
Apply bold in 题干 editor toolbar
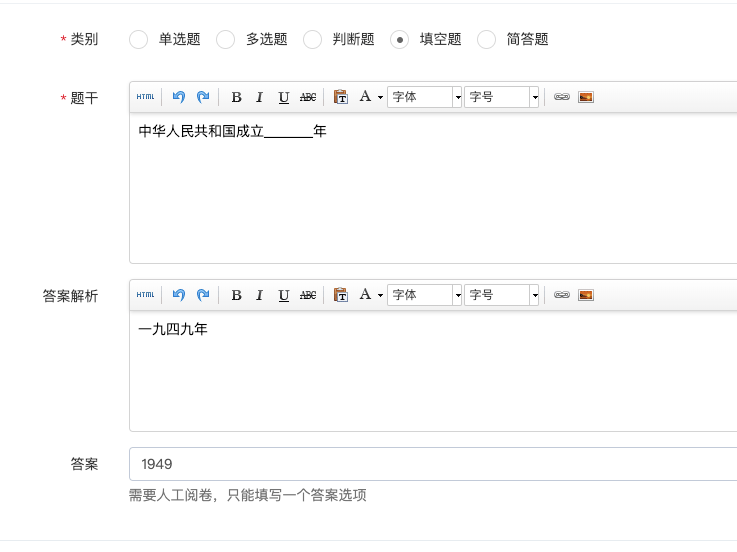coord(236,97)
